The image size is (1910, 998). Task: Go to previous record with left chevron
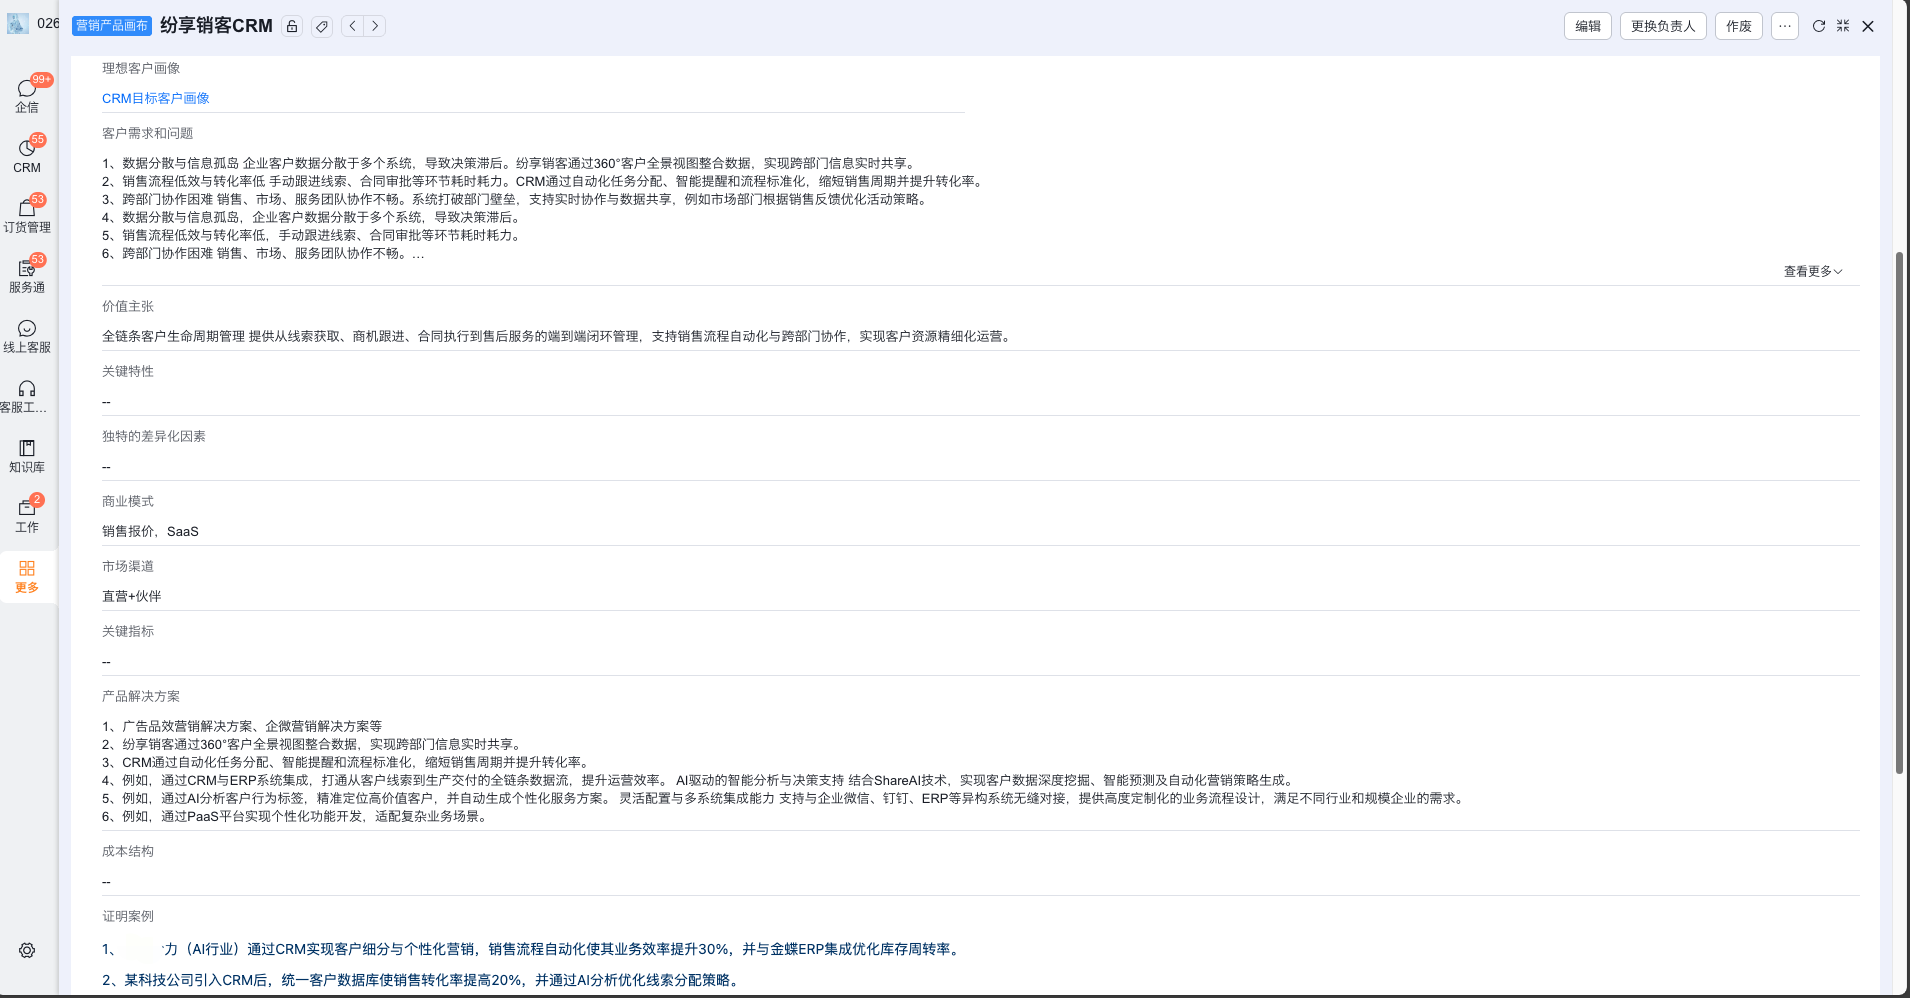point(353,26)
